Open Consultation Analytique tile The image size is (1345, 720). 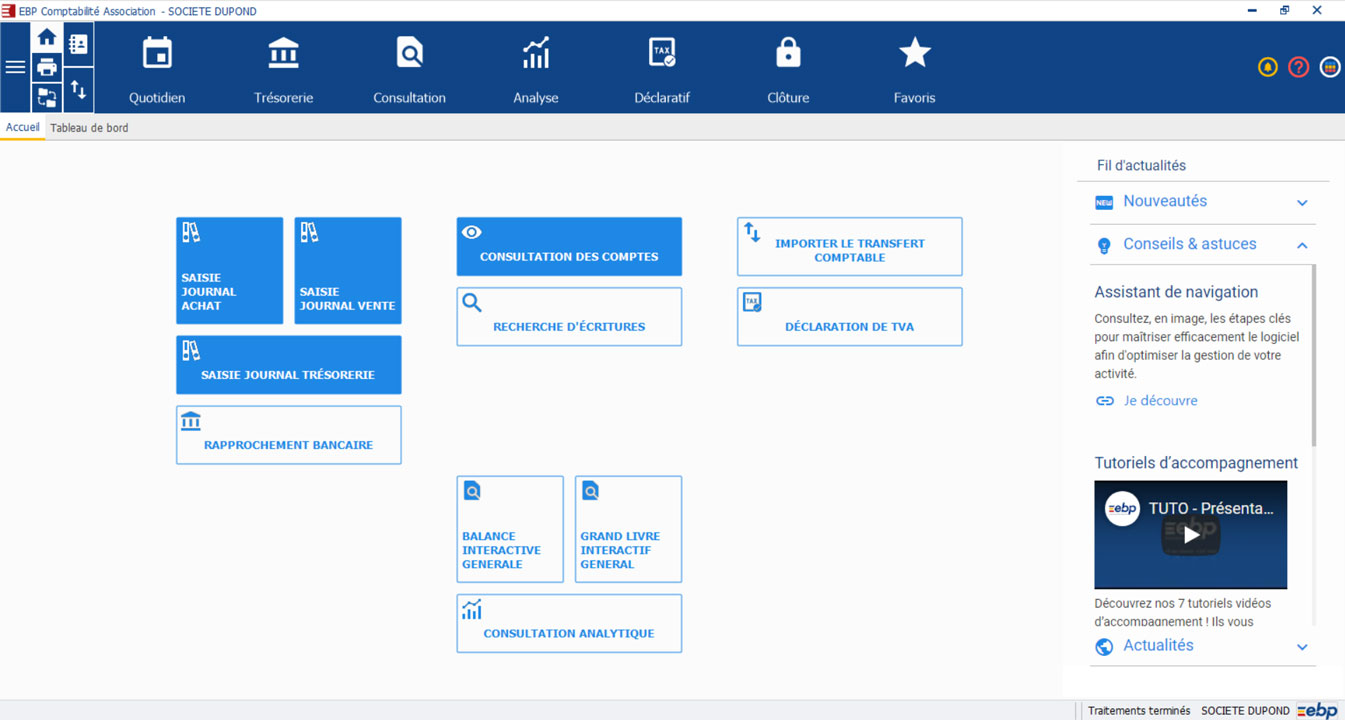point(569,624)
